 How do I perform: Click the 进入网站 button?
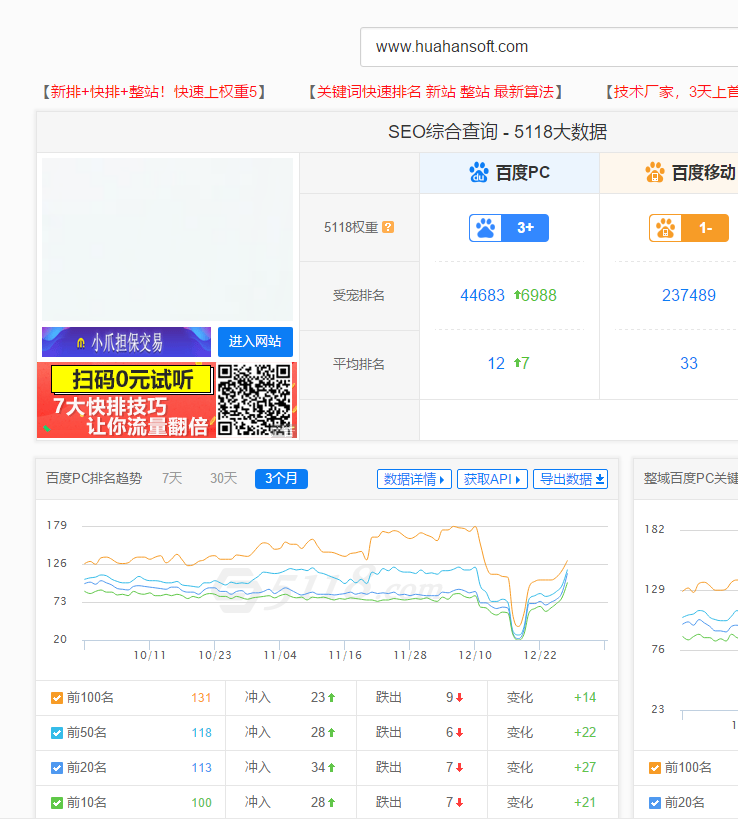click(255, 342)
